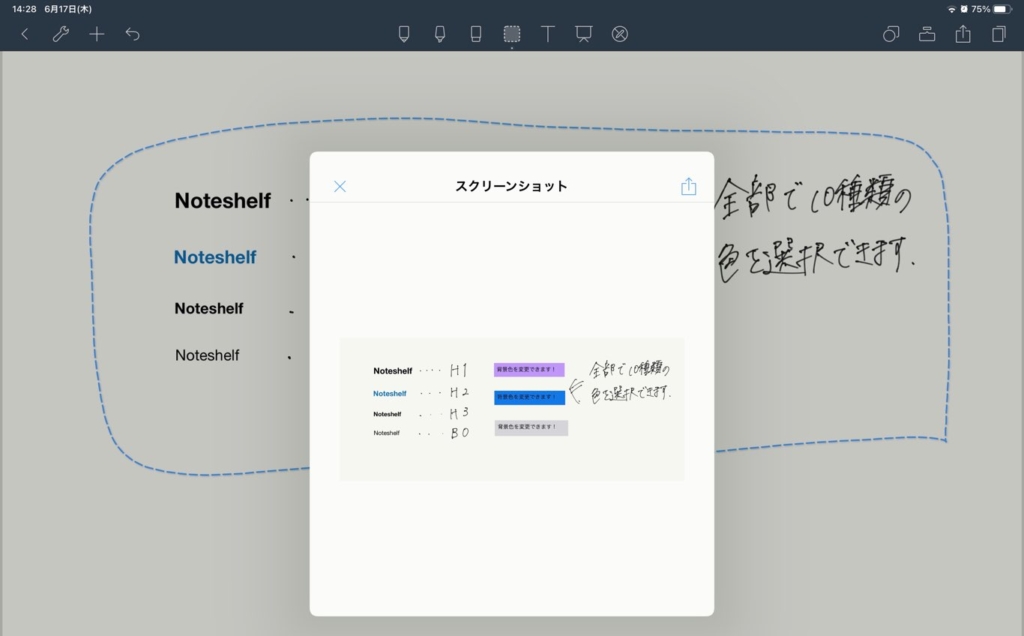Tap the crossed-circle tool icon
Image resolution: width=1024 pixels, height=636 pixels.
click(620, 34)
